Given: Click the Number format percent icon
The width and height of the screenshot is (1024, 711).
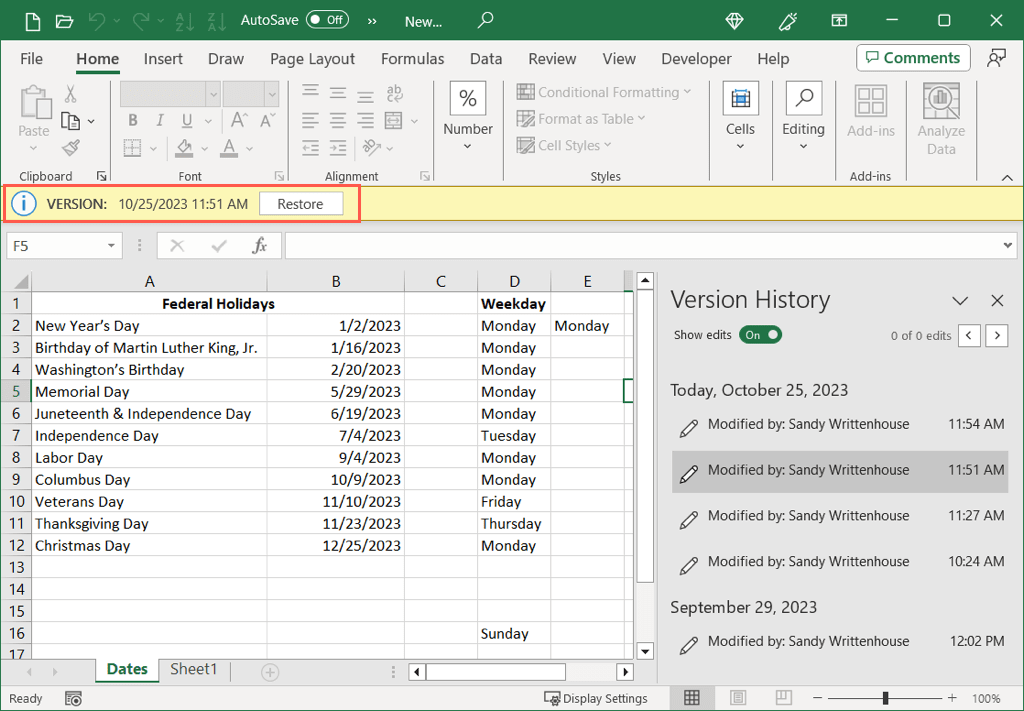Looking at the screenshot, I should point(467,99).
